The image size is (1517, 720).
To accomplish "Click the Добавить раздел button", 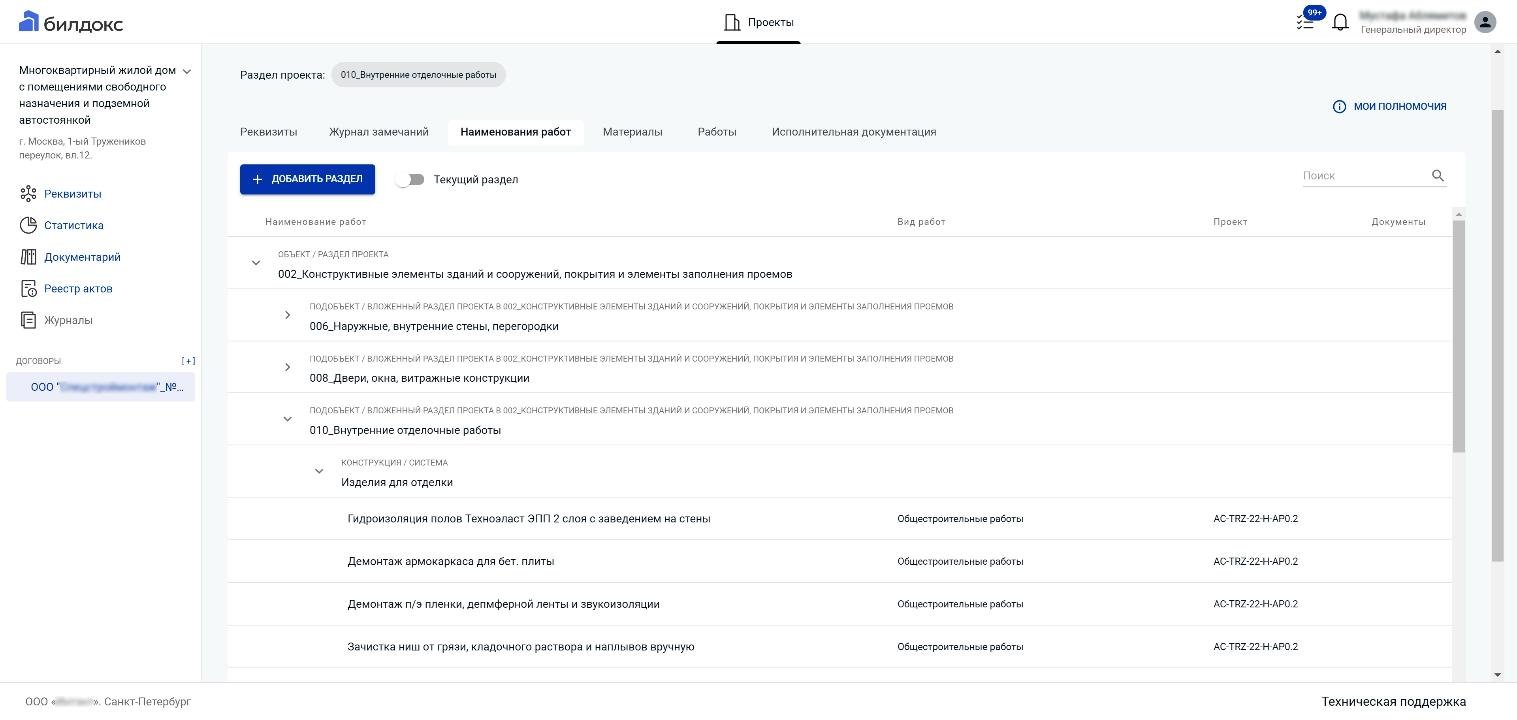I will [x=307, y=179].
